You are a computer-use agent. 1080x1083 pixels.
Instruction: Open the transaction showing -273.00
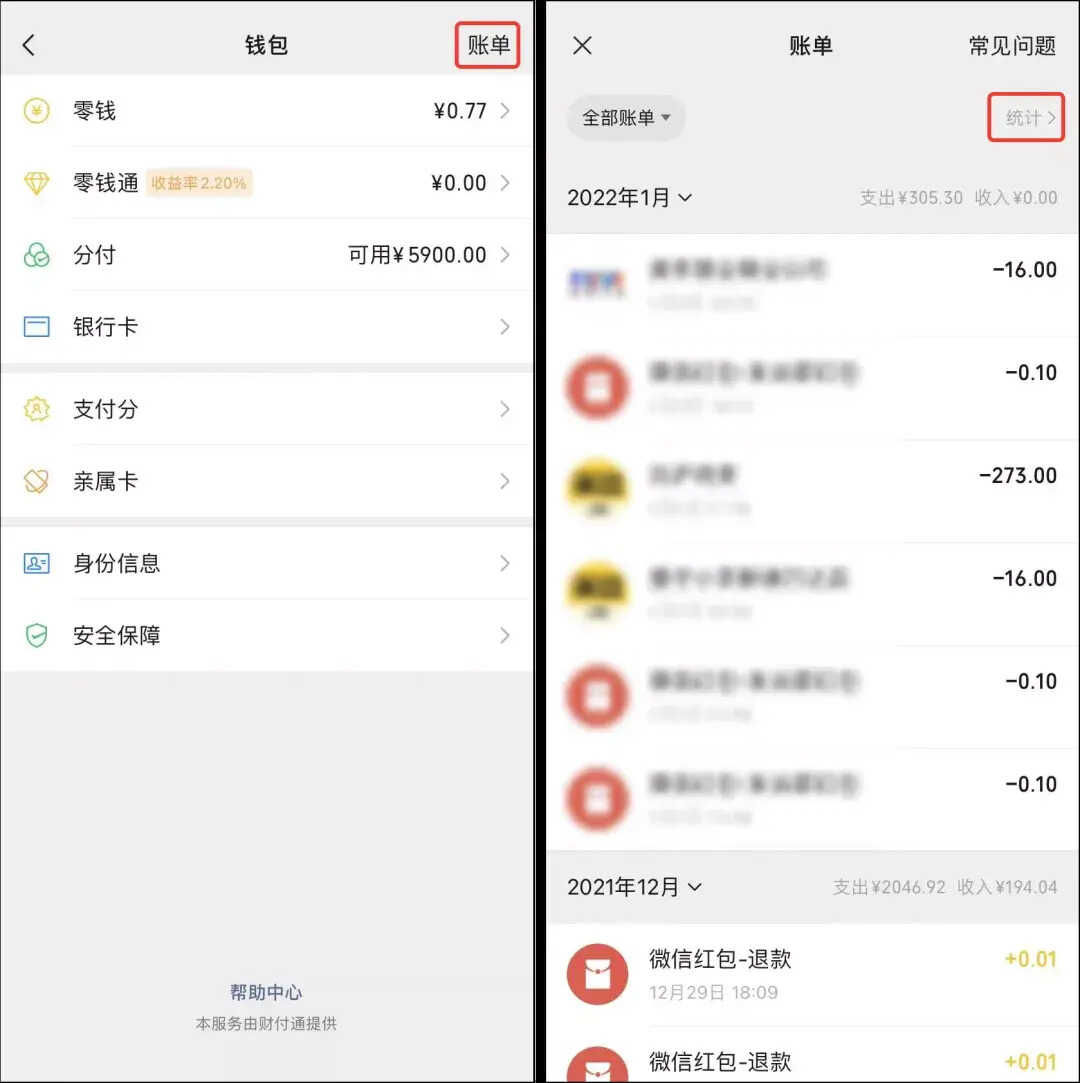(813, 491)
